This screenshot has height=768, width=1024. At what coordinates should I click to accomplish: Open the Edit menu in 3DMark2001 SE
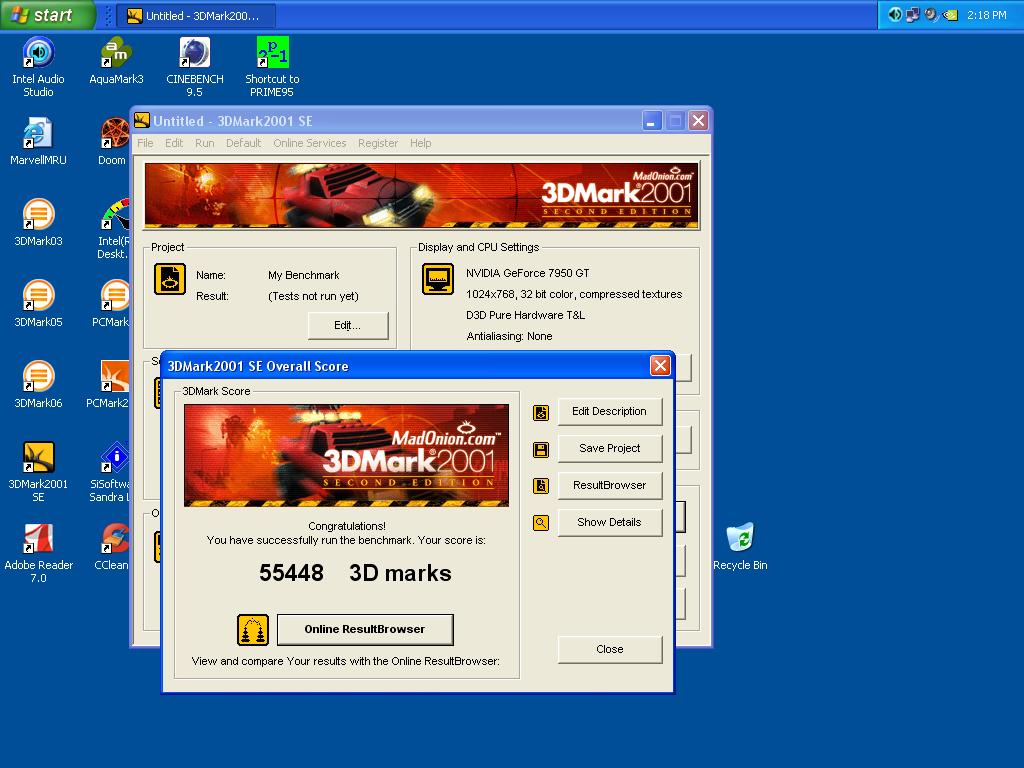pos(174,143)
